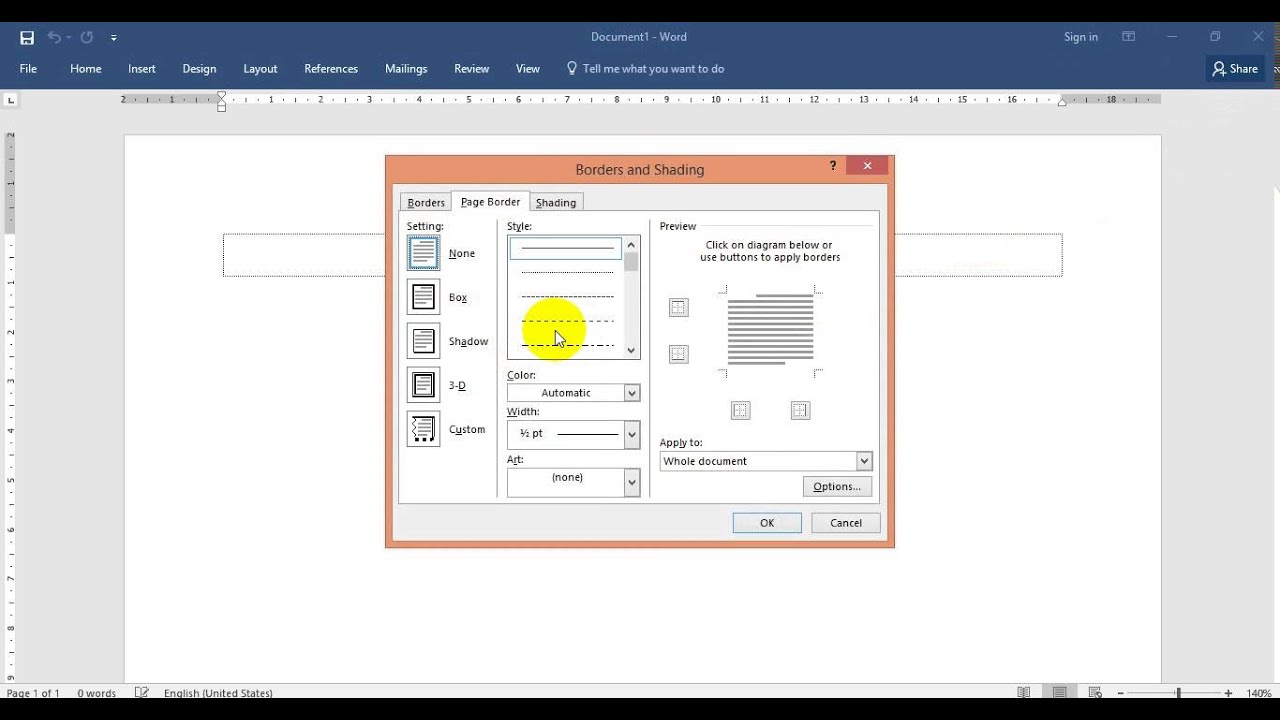
Task: Choose the Box border setting icon
Action: pos(423,297)
